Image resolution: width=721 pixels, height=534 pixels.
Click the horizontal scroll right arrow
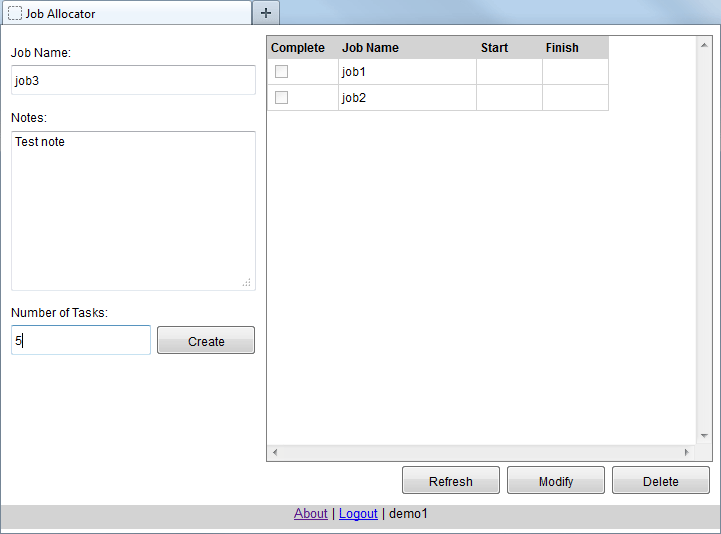tap(687, 453)
